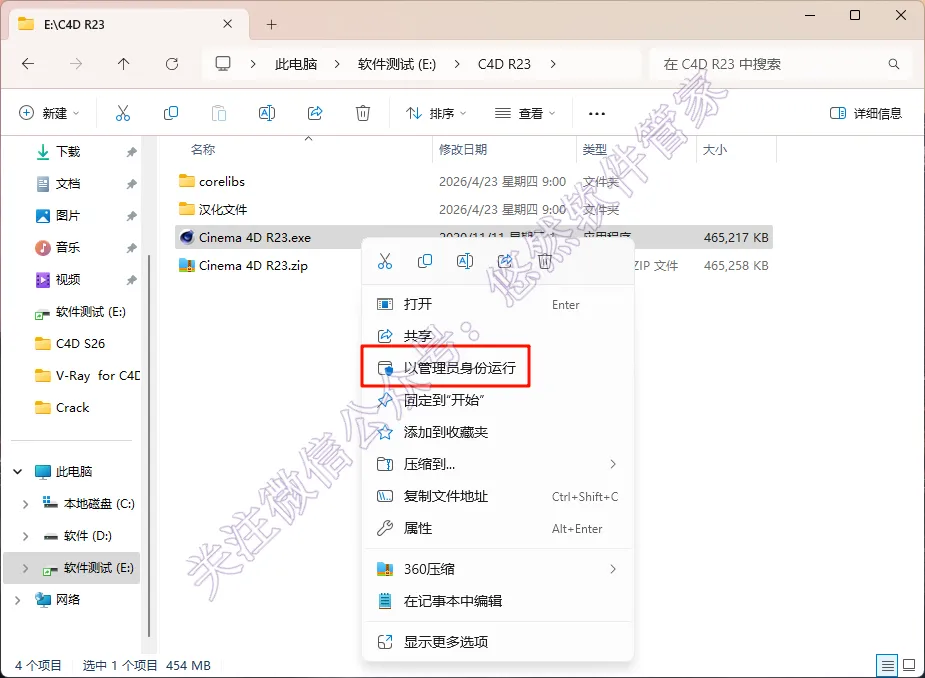Choose 共享 in the context menu
Viewport: 925px width, 678px height.
pyautogui.click(x=498, y=336)
